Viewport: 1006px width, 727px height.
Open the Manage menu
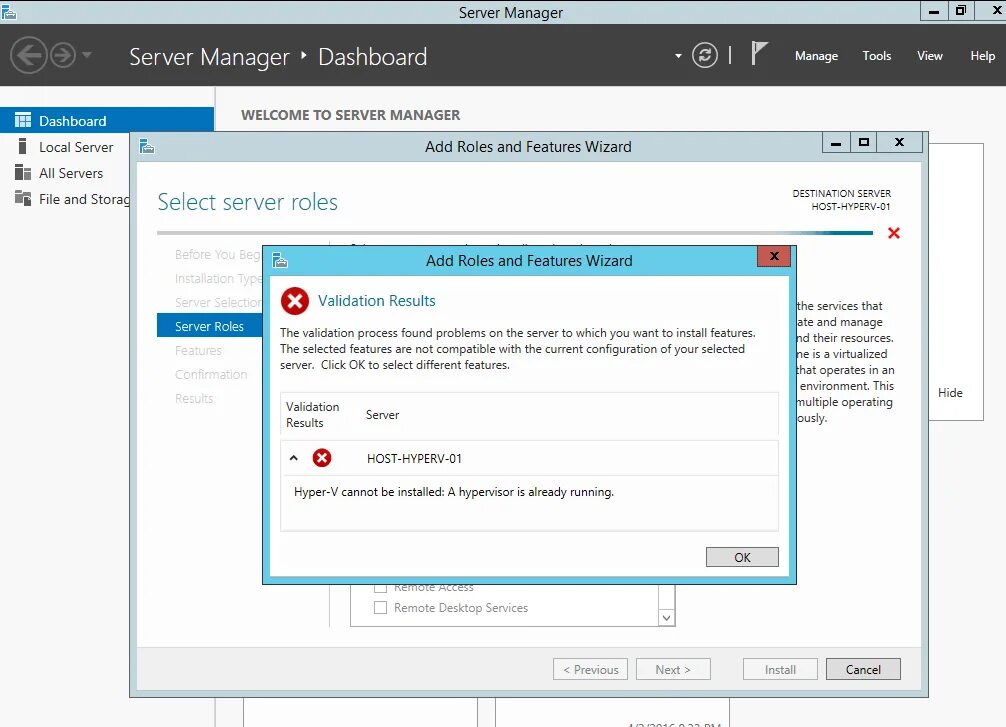coord(816,56)
